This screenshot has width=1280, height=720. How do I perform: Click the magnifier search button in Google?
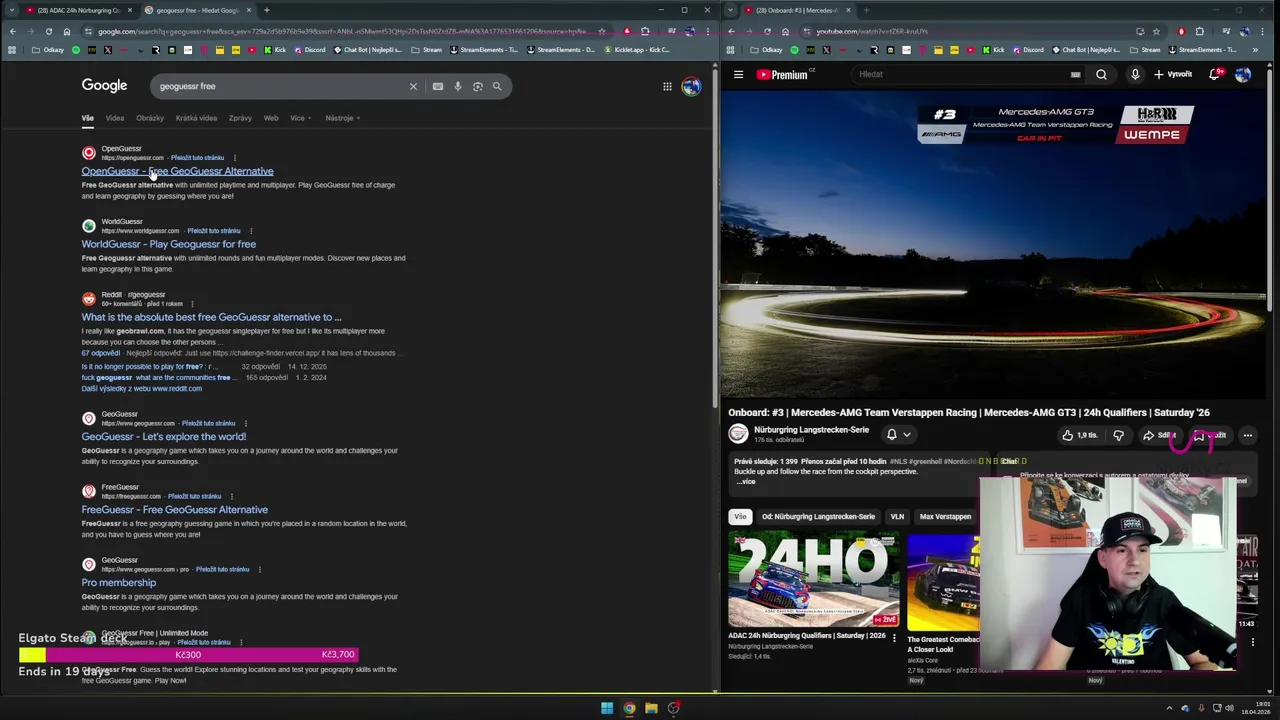[497, 86]
